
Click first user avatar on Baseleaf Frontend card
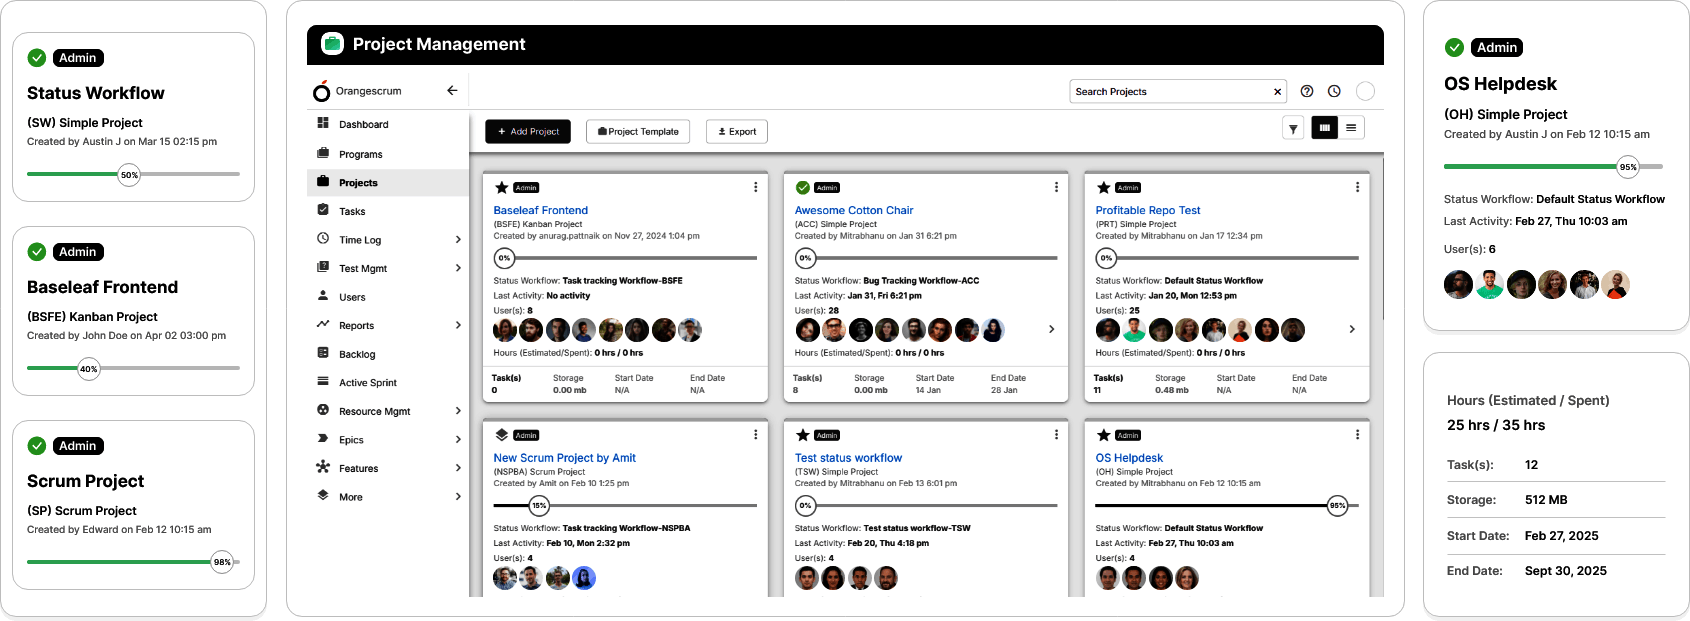(x=505, y=330)
